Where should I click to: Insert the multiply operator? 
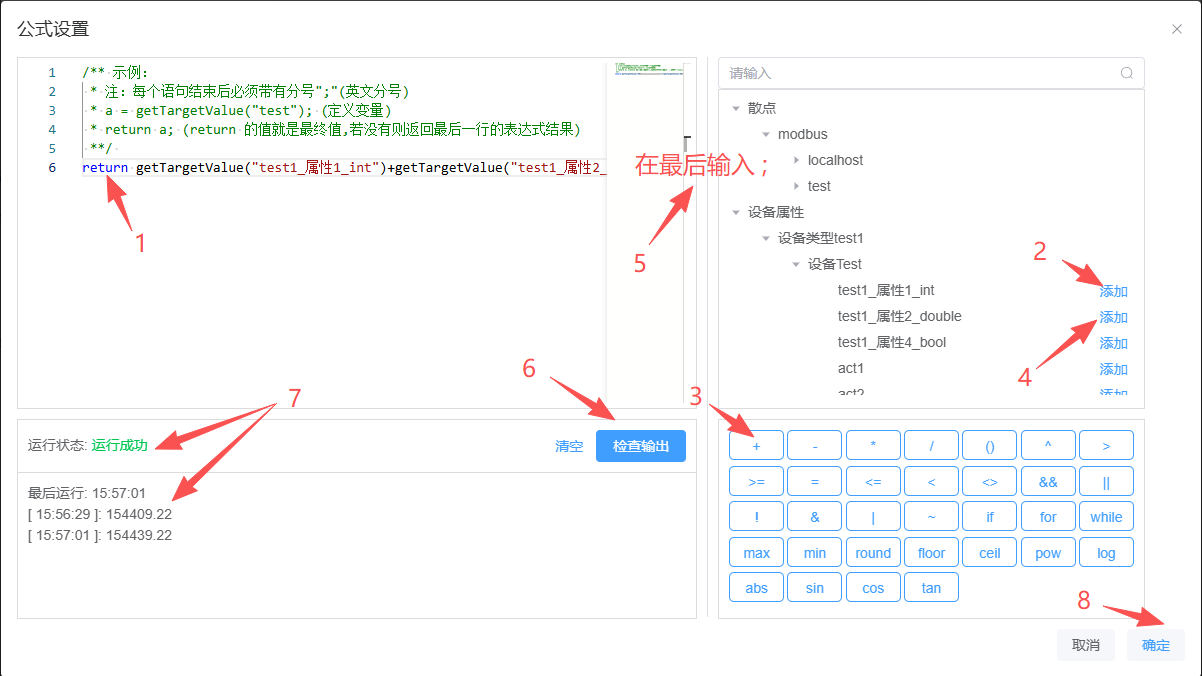click(873, 445)
